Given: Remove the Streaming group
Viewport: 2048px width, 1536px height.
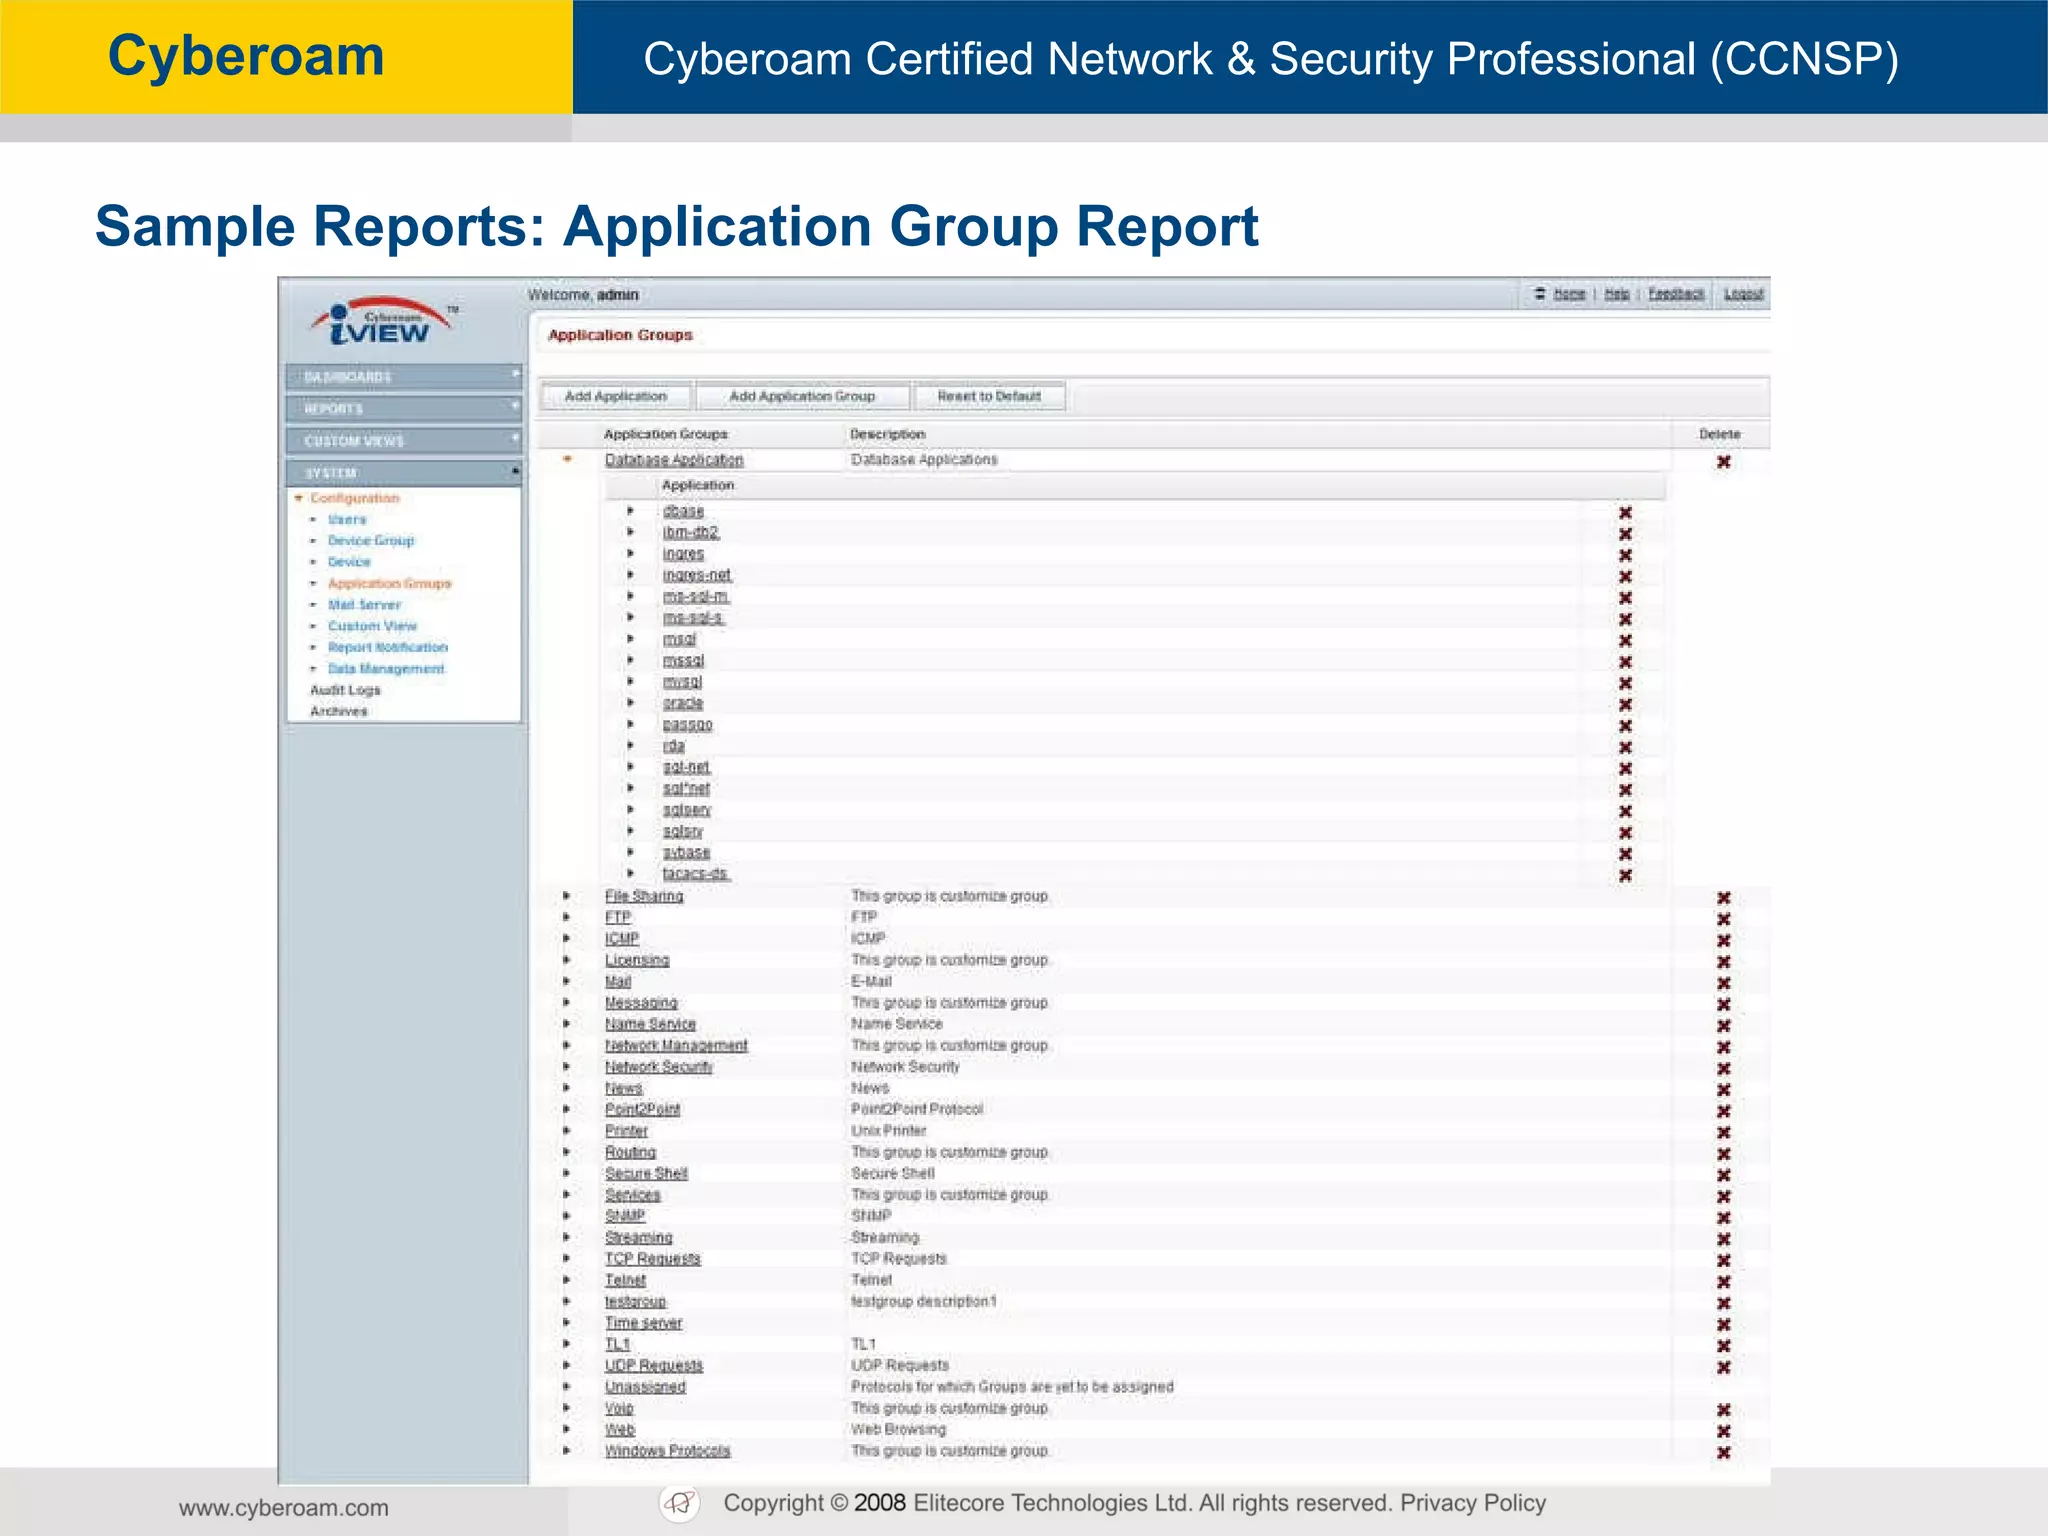Looking at the screenshot, I should coord(1723,1240).
